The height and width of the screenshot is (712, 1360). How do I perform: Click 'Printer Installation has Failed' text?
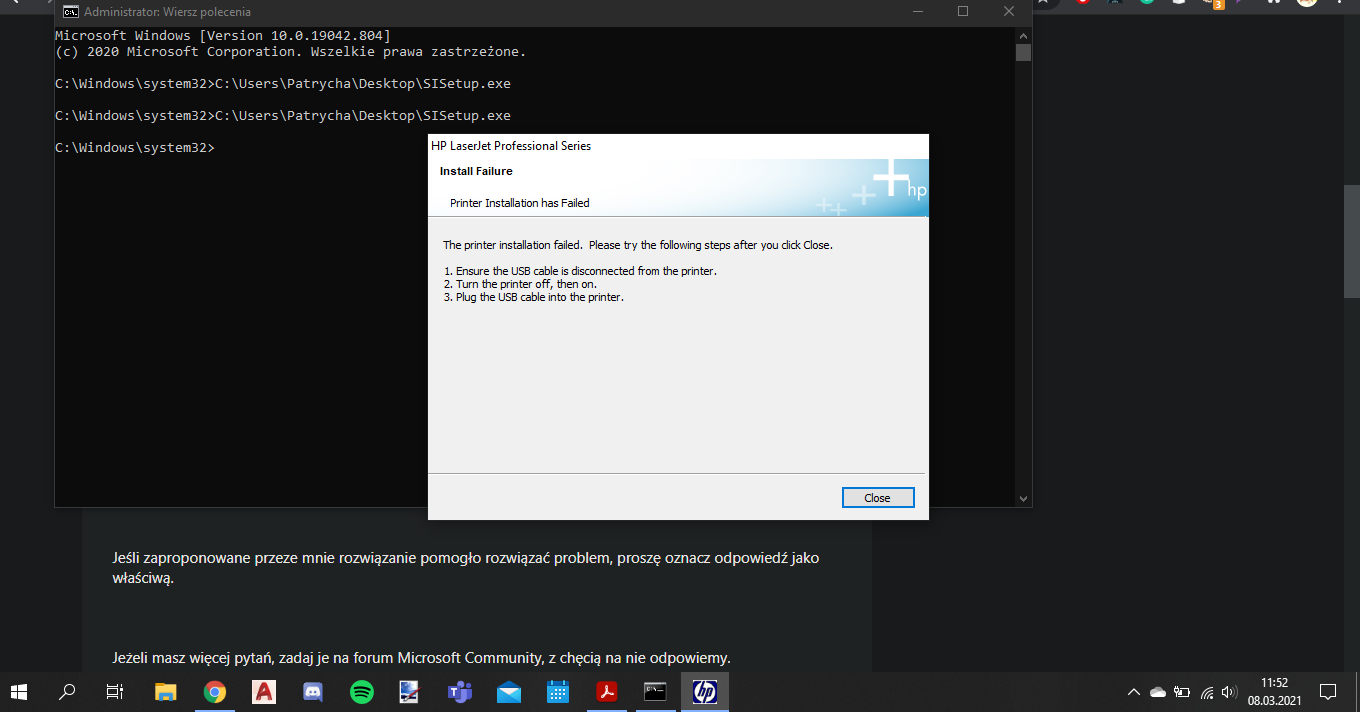[520, 203]
